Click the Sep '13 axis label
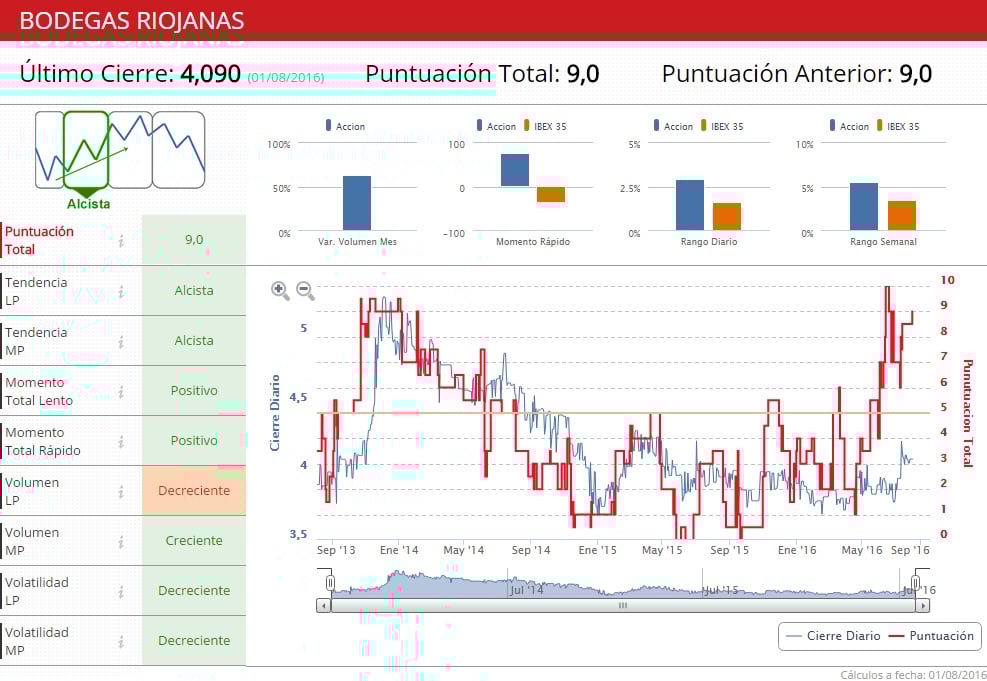987x681 pixels. (336, 550)
